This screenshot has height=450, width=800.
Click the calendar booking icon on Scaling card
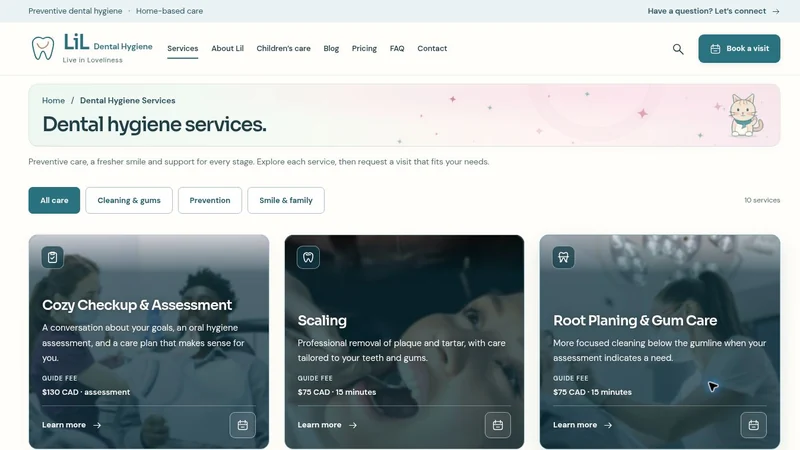click(x=497, y=425)
